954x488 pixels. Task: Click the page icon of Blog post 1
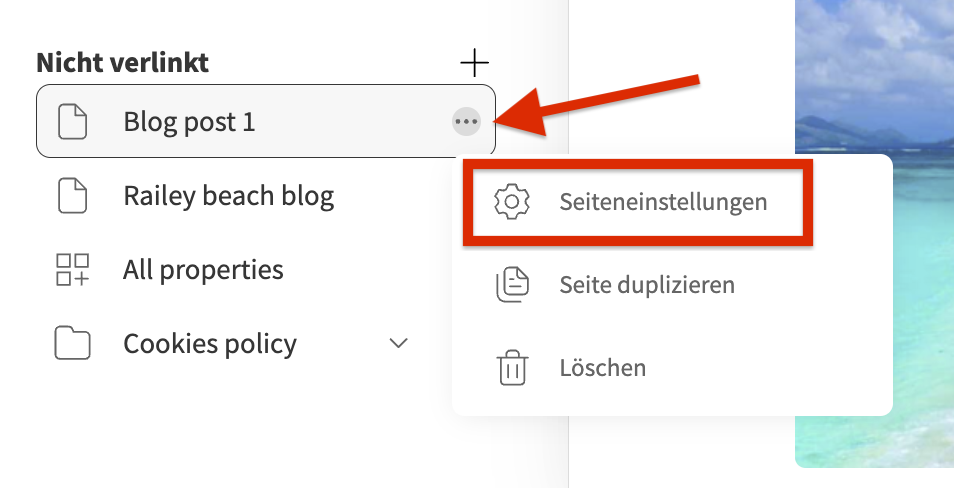(x=72, y=122)
